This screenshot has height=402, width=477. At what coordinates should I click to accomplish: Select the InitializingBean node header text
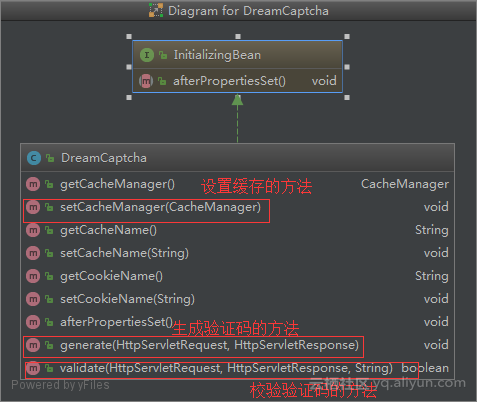(x=217, y=55)
